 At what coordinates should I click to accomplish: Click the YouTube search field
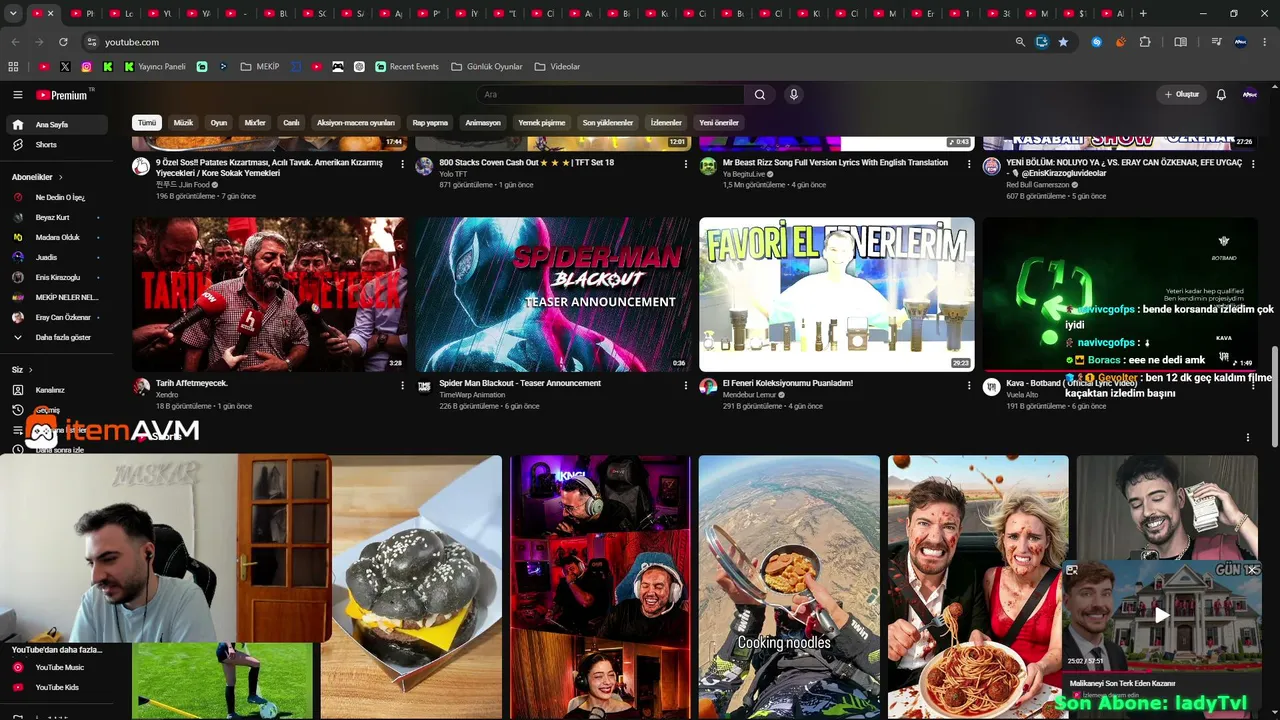[610, 95]
